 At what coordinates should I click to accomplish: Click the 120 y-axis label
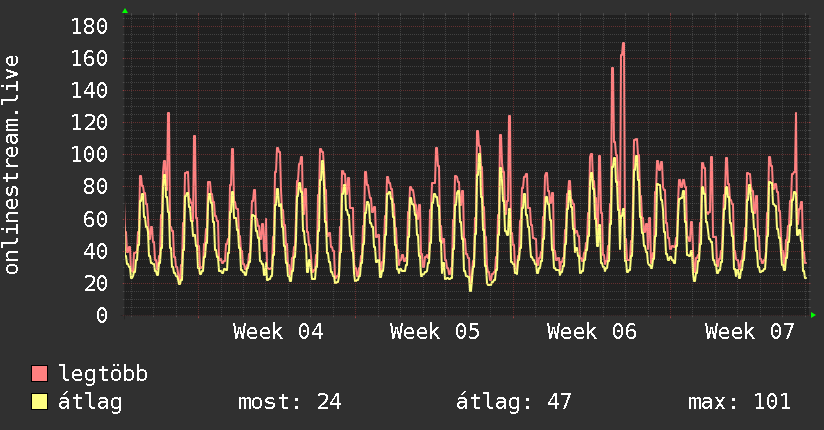[89, 122]
